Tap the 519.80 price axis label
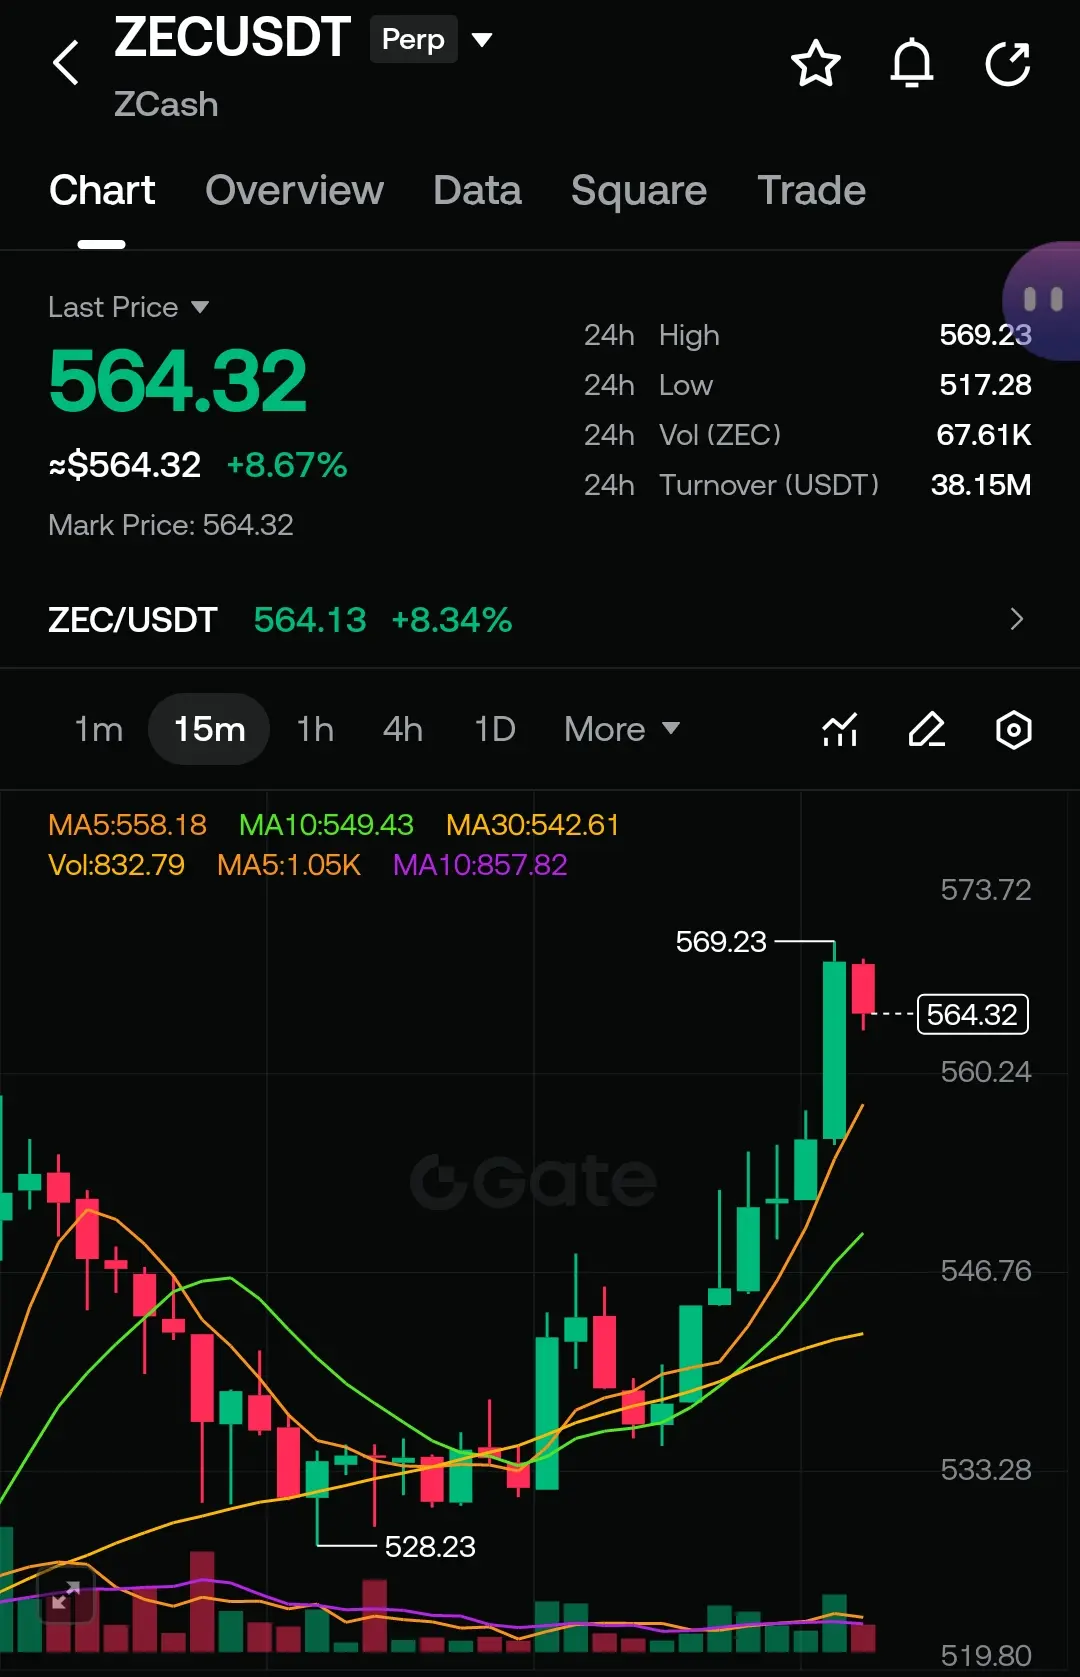Viewport: 1080px width, 1677px height. pos(985,1656)
